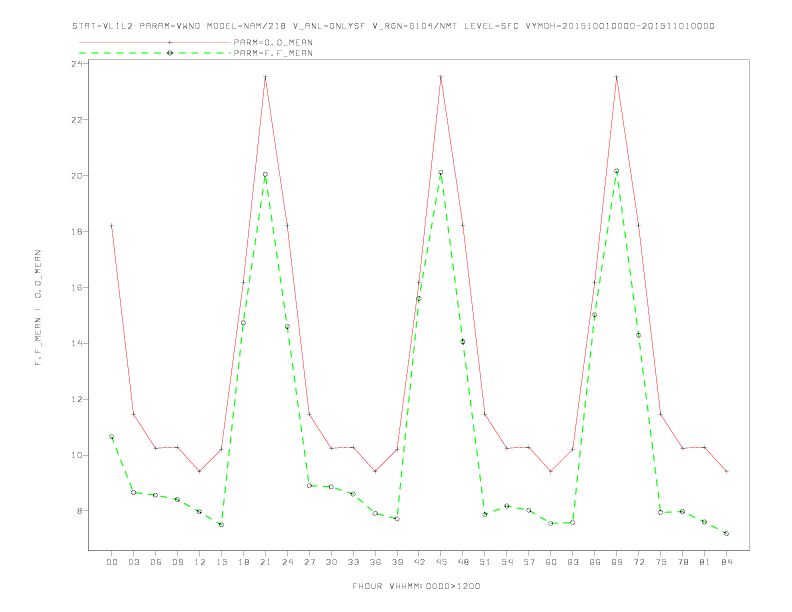Select the PARM=O.O_MEAN legend label
Image resolution: width=792 pixels, height=612 pixels.
pyautogui.click(x=273, y=42)
